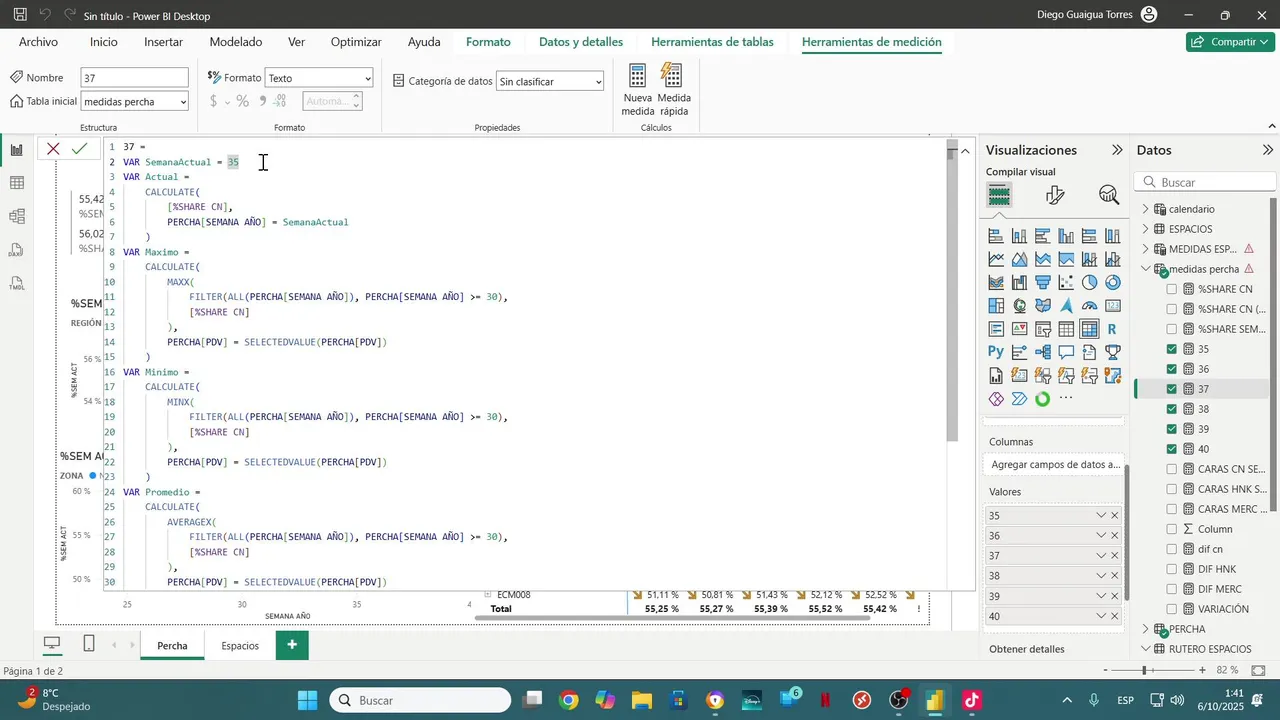
Task: Choose the Q&A speech bubble visual
Action: click(x=1066, y=352)
